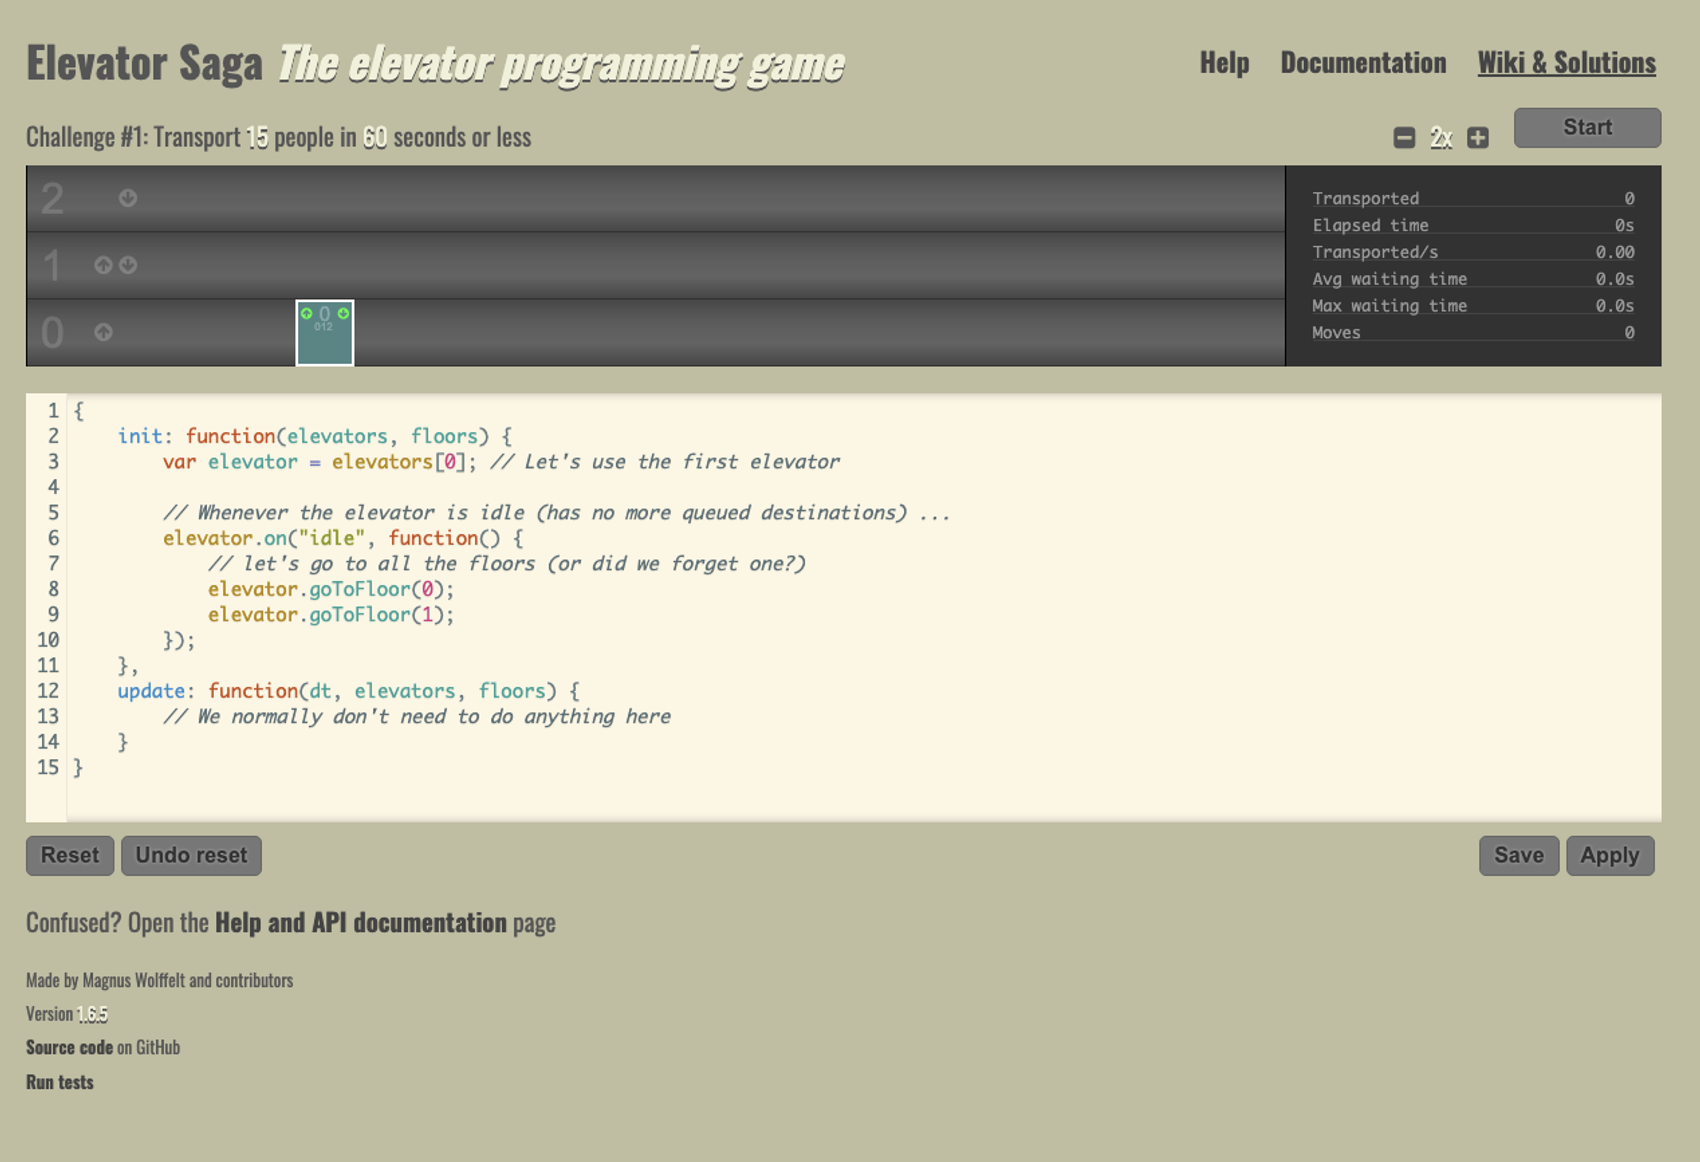Click the Run tests link
This screenshot has width=1700, height=1162.
[x=60, y=1082]
